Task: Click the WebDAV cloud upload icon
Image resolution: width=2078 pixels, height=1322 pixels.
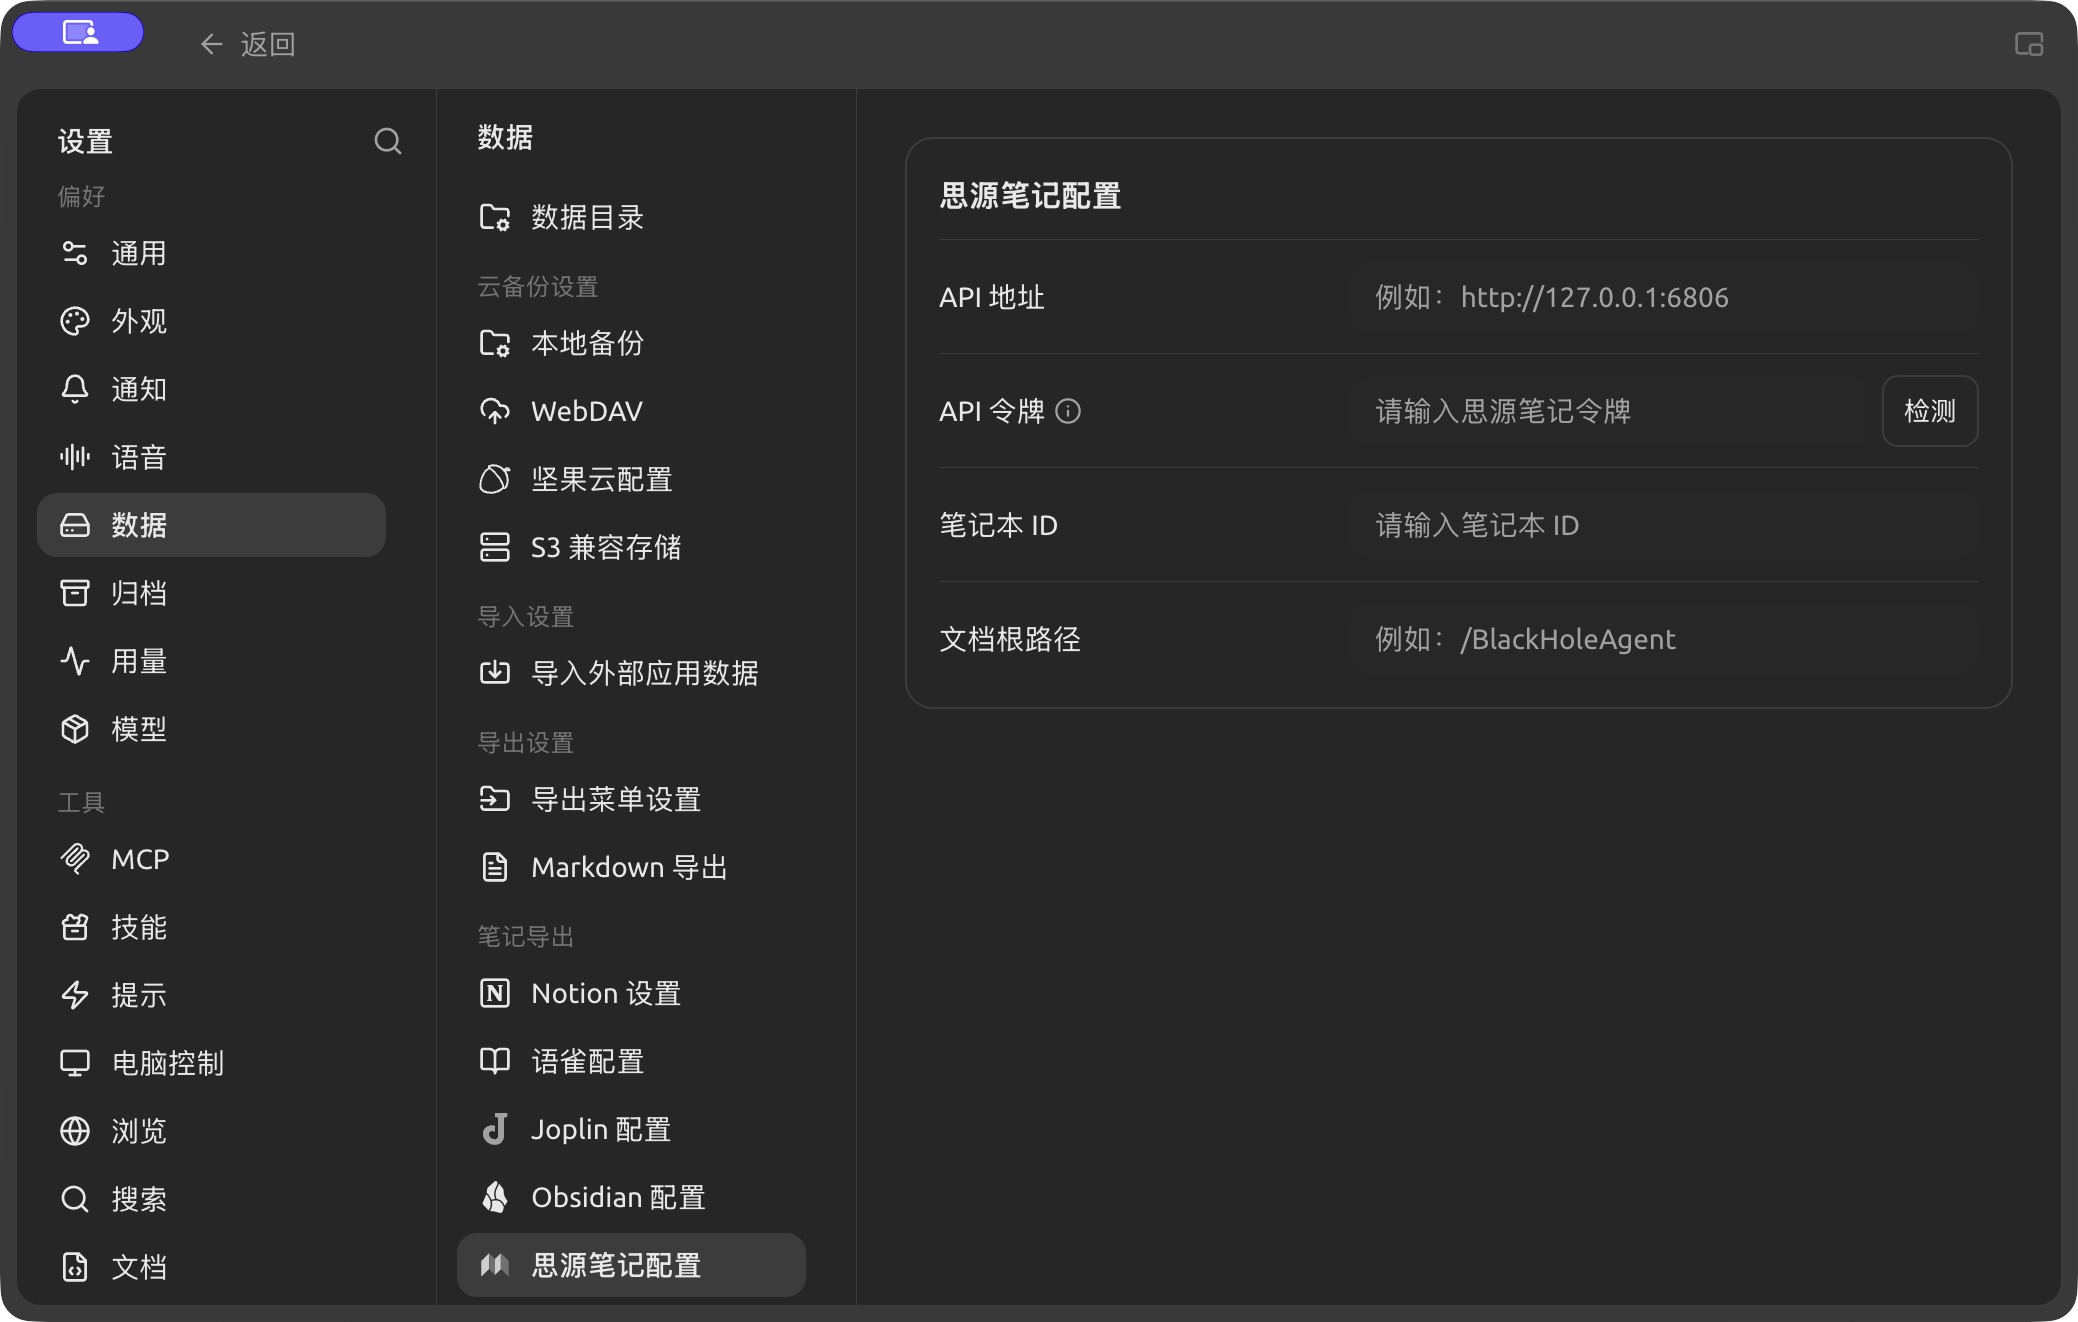Action: click(x=495, y=411)
